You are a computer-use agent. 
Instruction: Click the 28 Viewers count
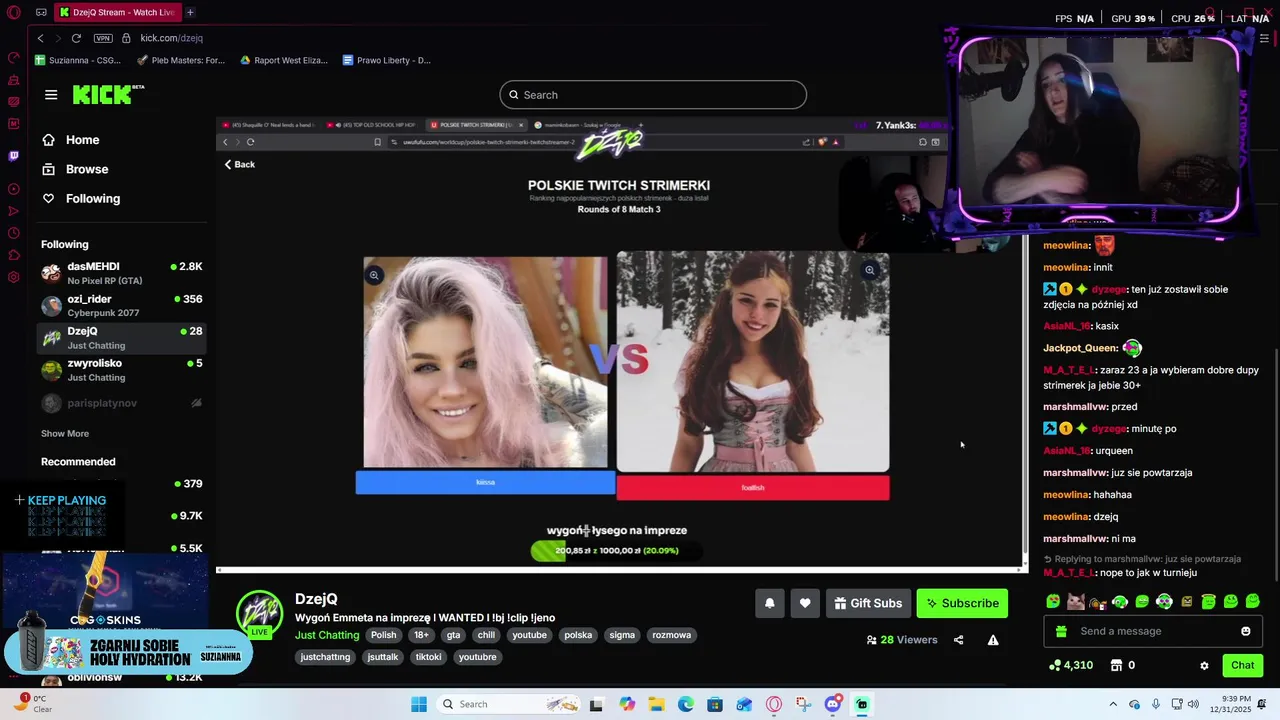click(902, 640)
